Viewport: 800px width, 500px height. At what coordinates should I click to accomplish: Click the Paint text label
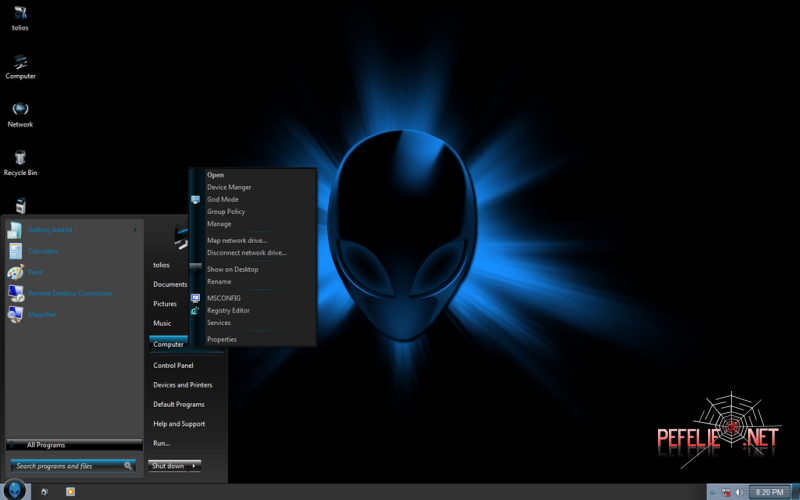tap(36, 272)
